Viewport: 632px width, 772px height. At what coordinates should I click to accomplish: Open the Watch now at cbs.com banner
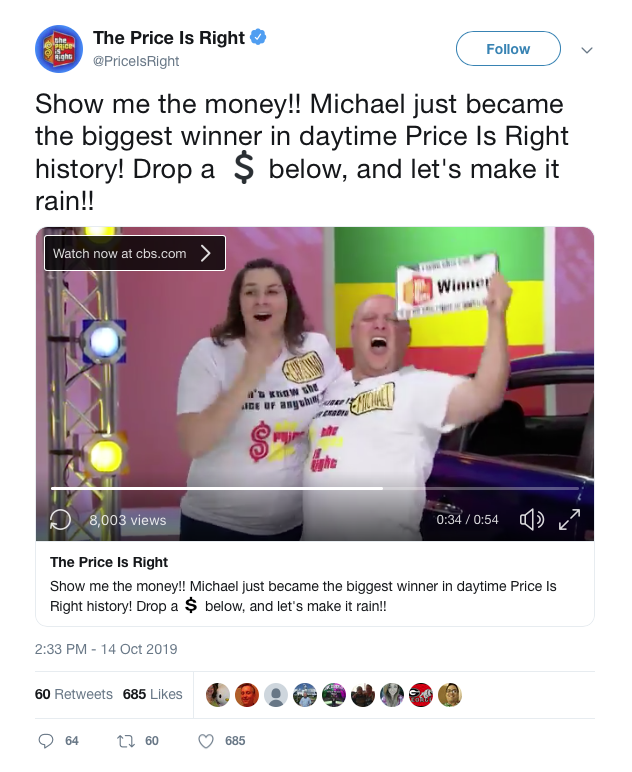[x=135, y=253]
